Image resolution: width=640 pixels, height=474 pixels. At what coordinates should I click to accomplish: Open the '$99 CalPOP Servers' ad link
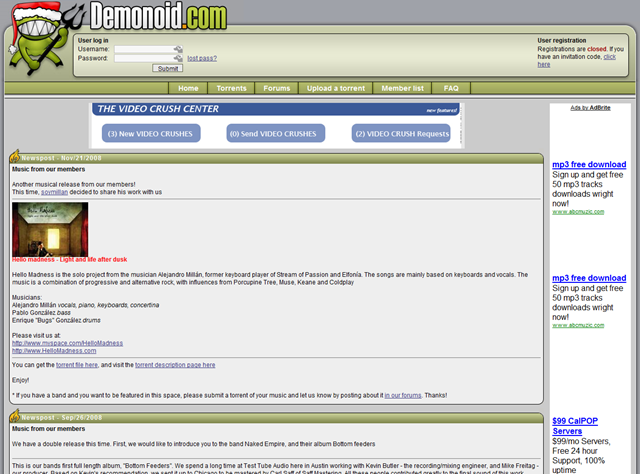pyautogui.click(x=575, y=426)
